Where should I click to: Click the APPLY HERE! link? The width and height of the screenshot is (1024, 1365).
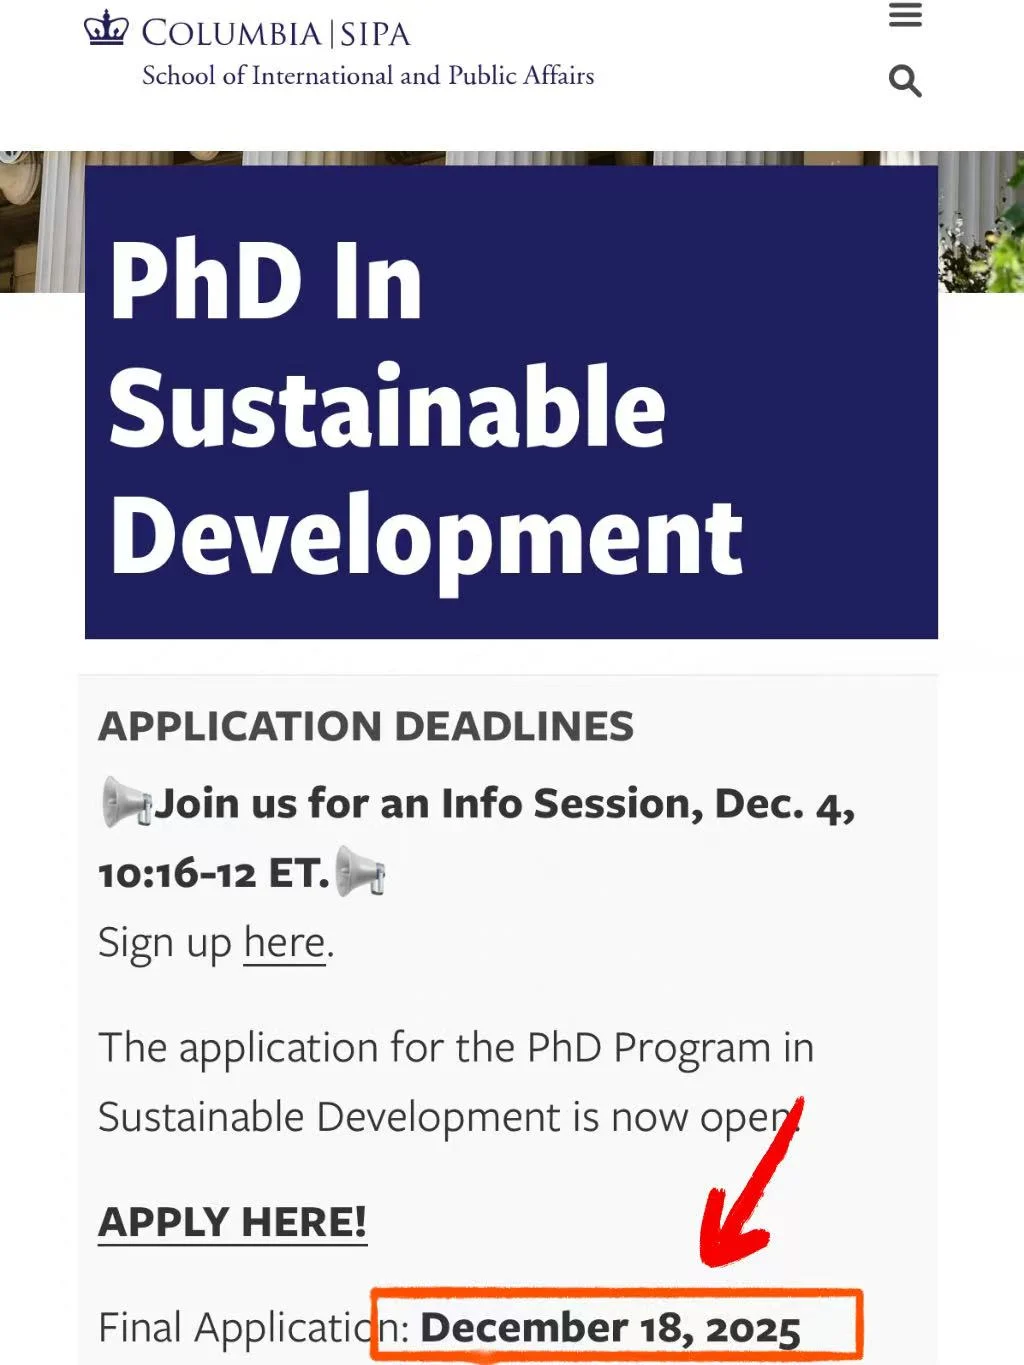[x=232, y=1221]
